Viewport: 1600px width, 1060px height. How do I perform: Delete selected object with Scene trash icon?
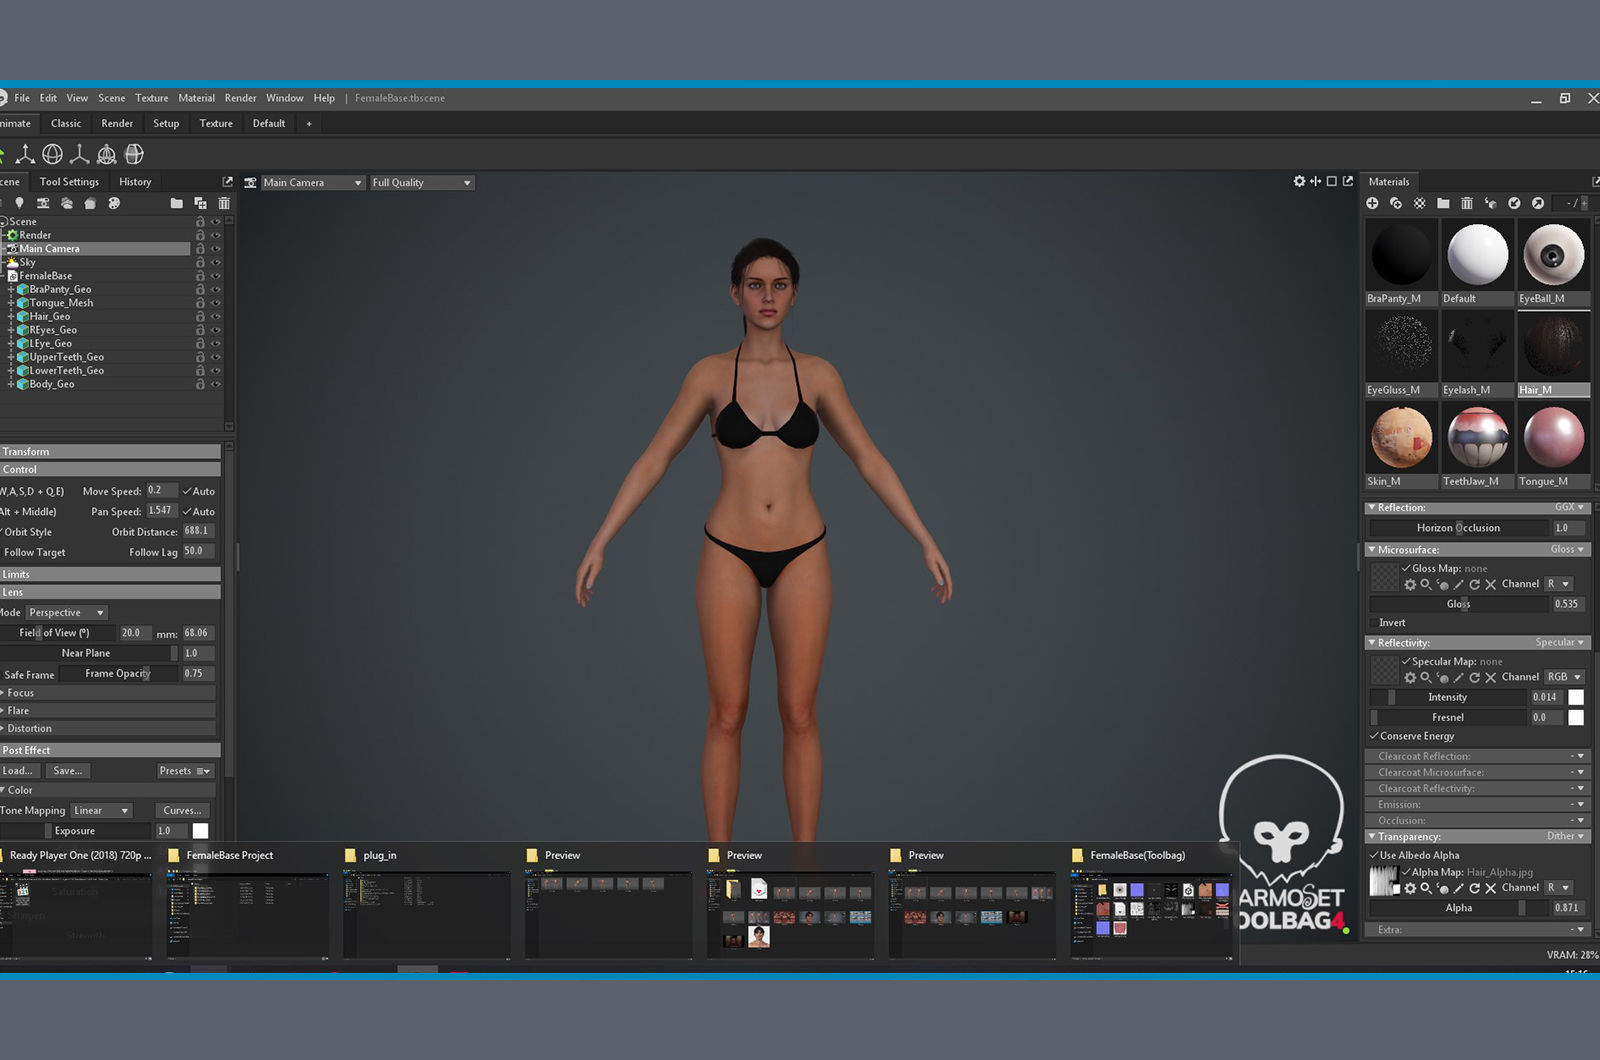(x=224, y=203)
